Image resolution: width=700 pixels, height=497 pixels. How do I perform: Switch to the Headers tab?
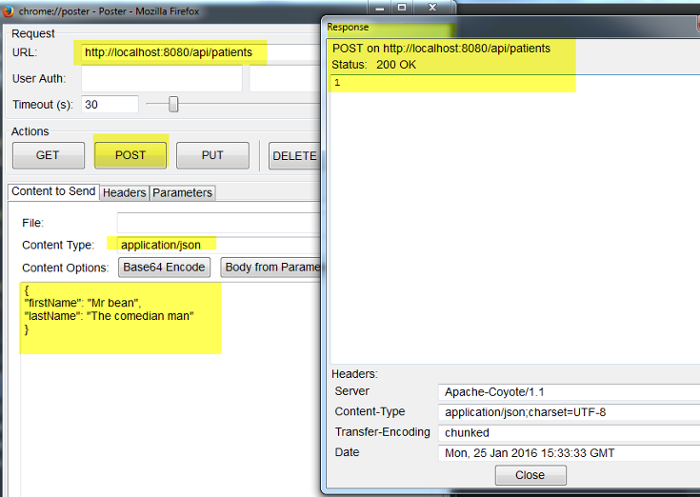pos(124,192)
